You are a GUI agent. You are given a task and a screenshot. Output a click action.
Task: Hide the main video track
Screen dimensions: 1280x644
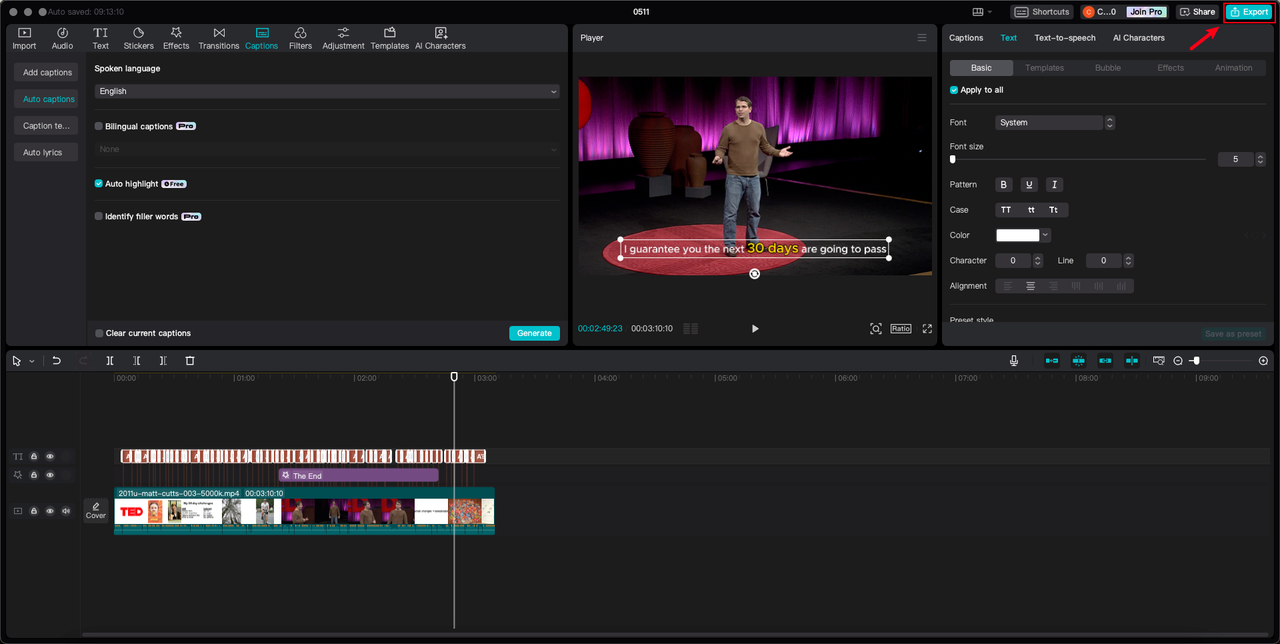click(50, 511)
